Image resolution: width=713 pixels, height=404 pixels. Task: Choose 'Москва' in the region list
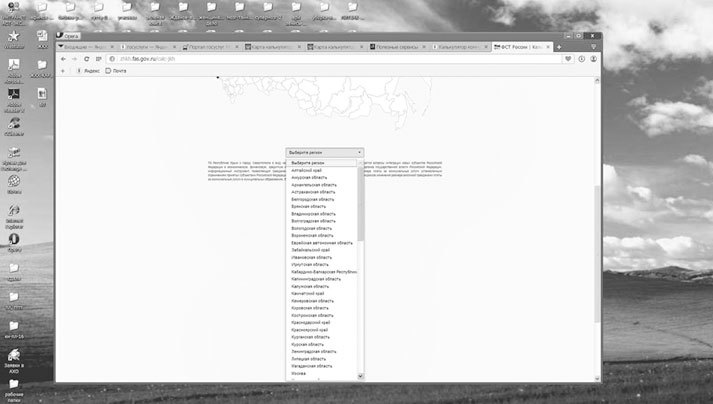click(x=300, y=371)
